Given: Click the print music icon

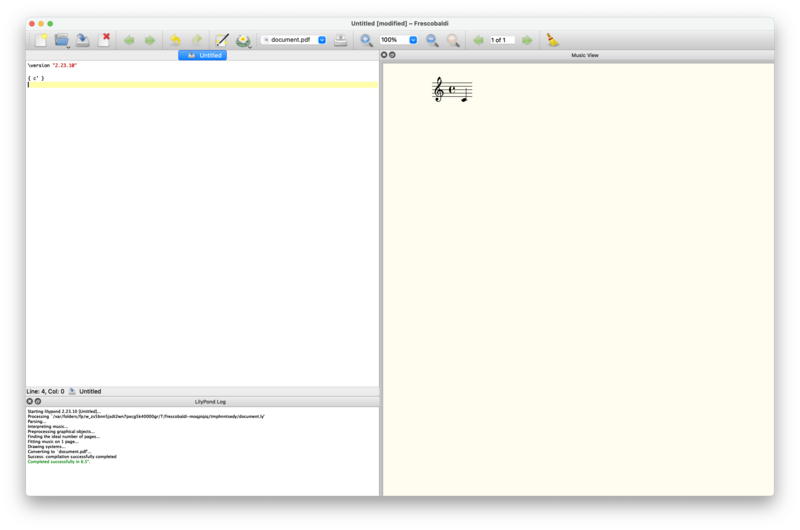Looking at the screenshot, I should pos(341,40).
